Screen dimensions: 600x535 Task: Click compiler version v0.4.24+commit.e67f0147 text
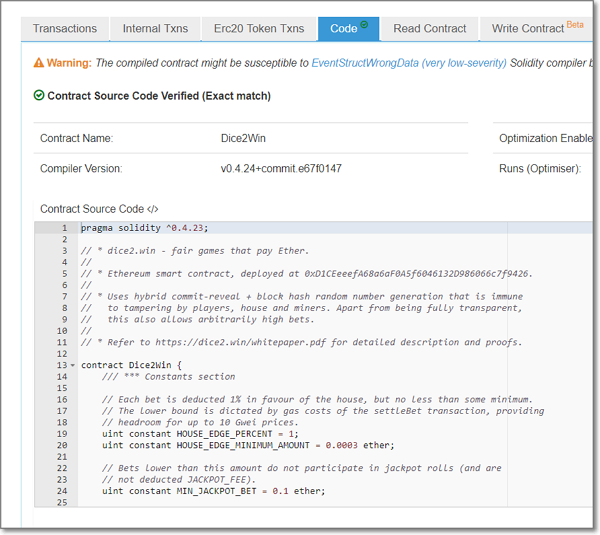[x=281, y=169]
